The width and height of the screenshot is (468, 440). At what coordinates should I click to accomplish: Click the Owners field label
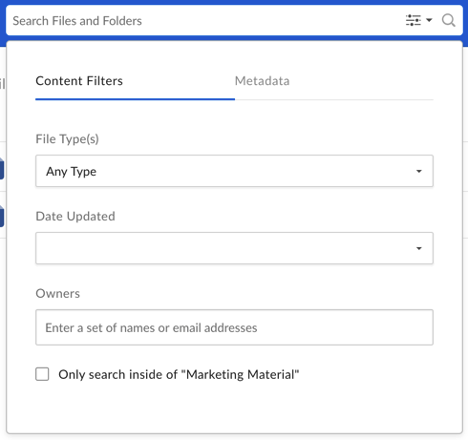(58, 293)
